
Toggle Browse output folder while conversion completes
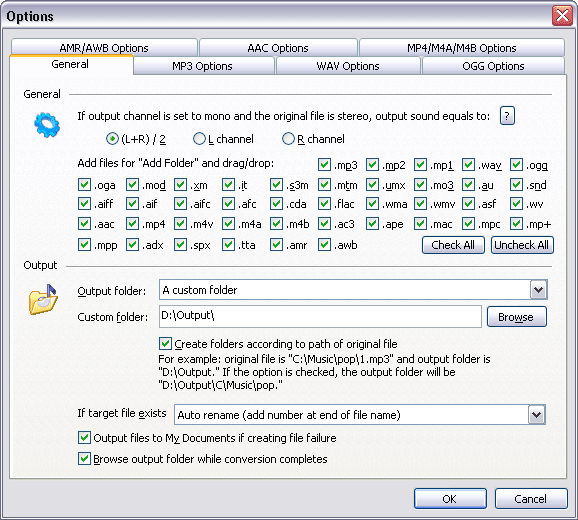click(x=84, y=458)
